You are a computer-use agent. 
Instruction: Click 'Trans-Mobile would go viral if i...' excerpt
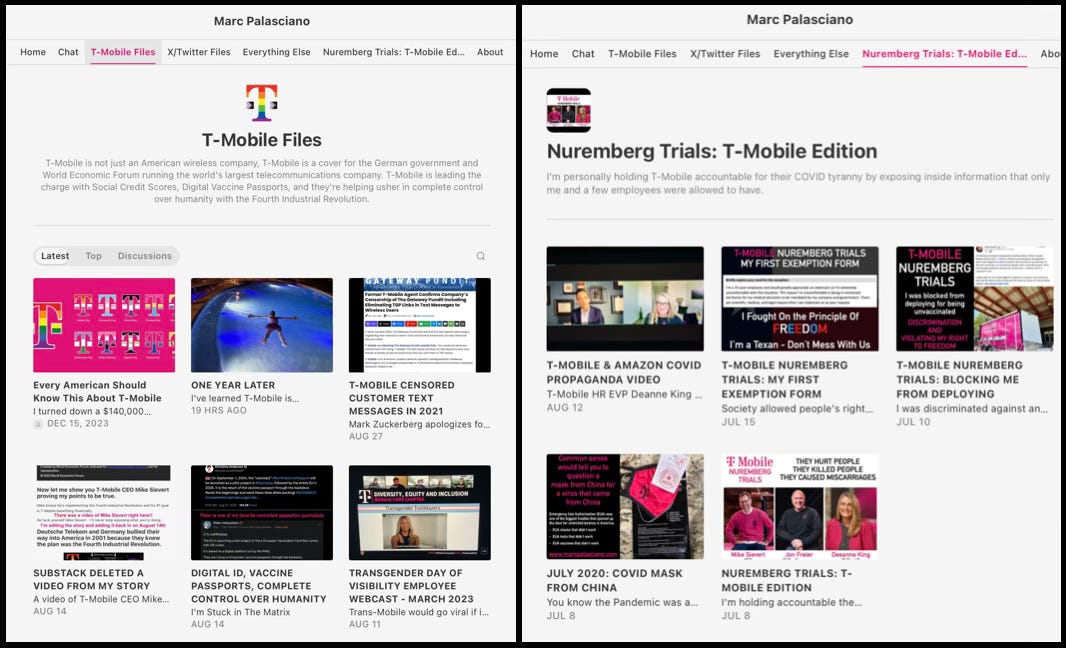coord(419,612)
